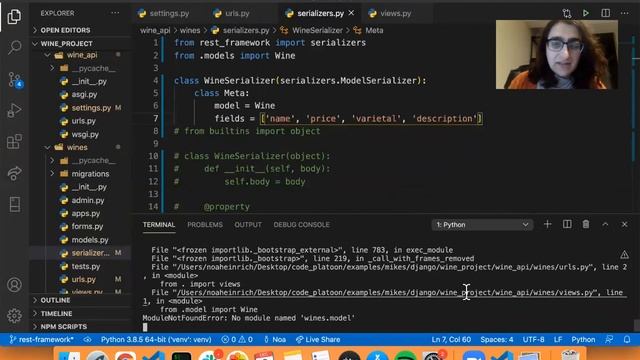This screenshot has width=640, height=360.
Task: Select the TERMINAL panel tab
Action: pyautogui.click(x=159, y=225)
